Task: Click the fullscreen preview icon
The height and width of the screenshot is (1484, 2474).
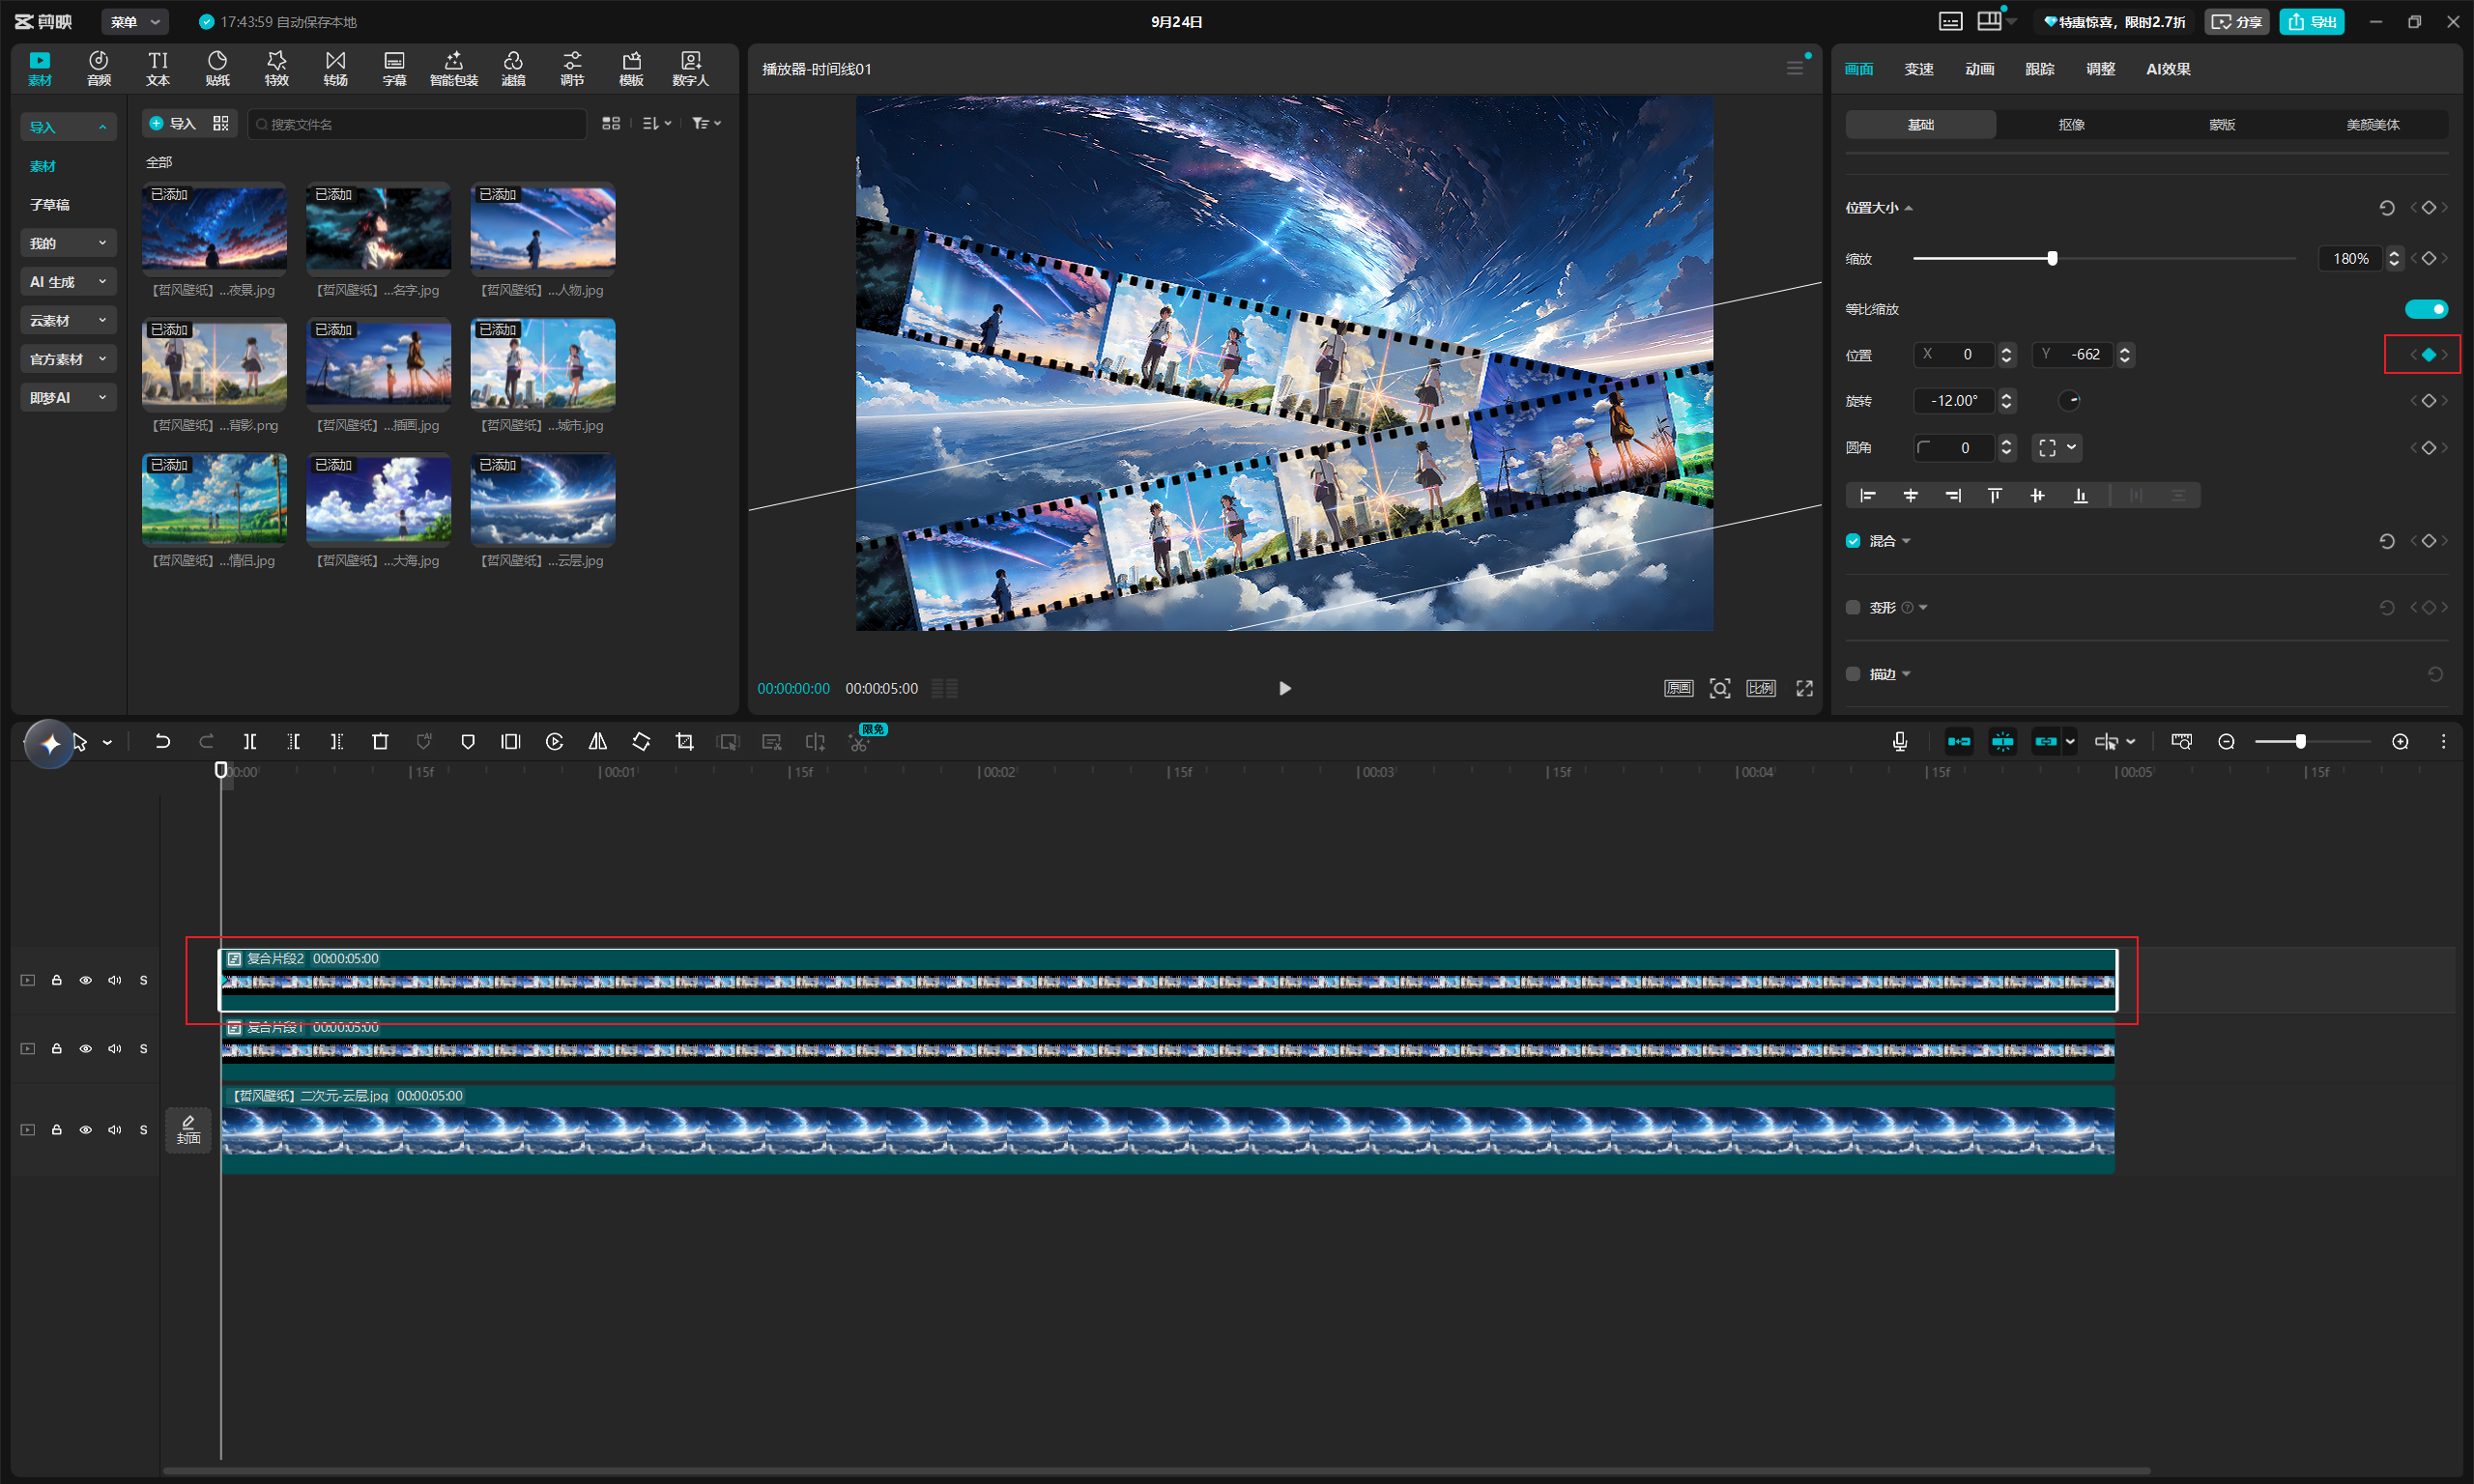Action: click(x=1804, y=688)
